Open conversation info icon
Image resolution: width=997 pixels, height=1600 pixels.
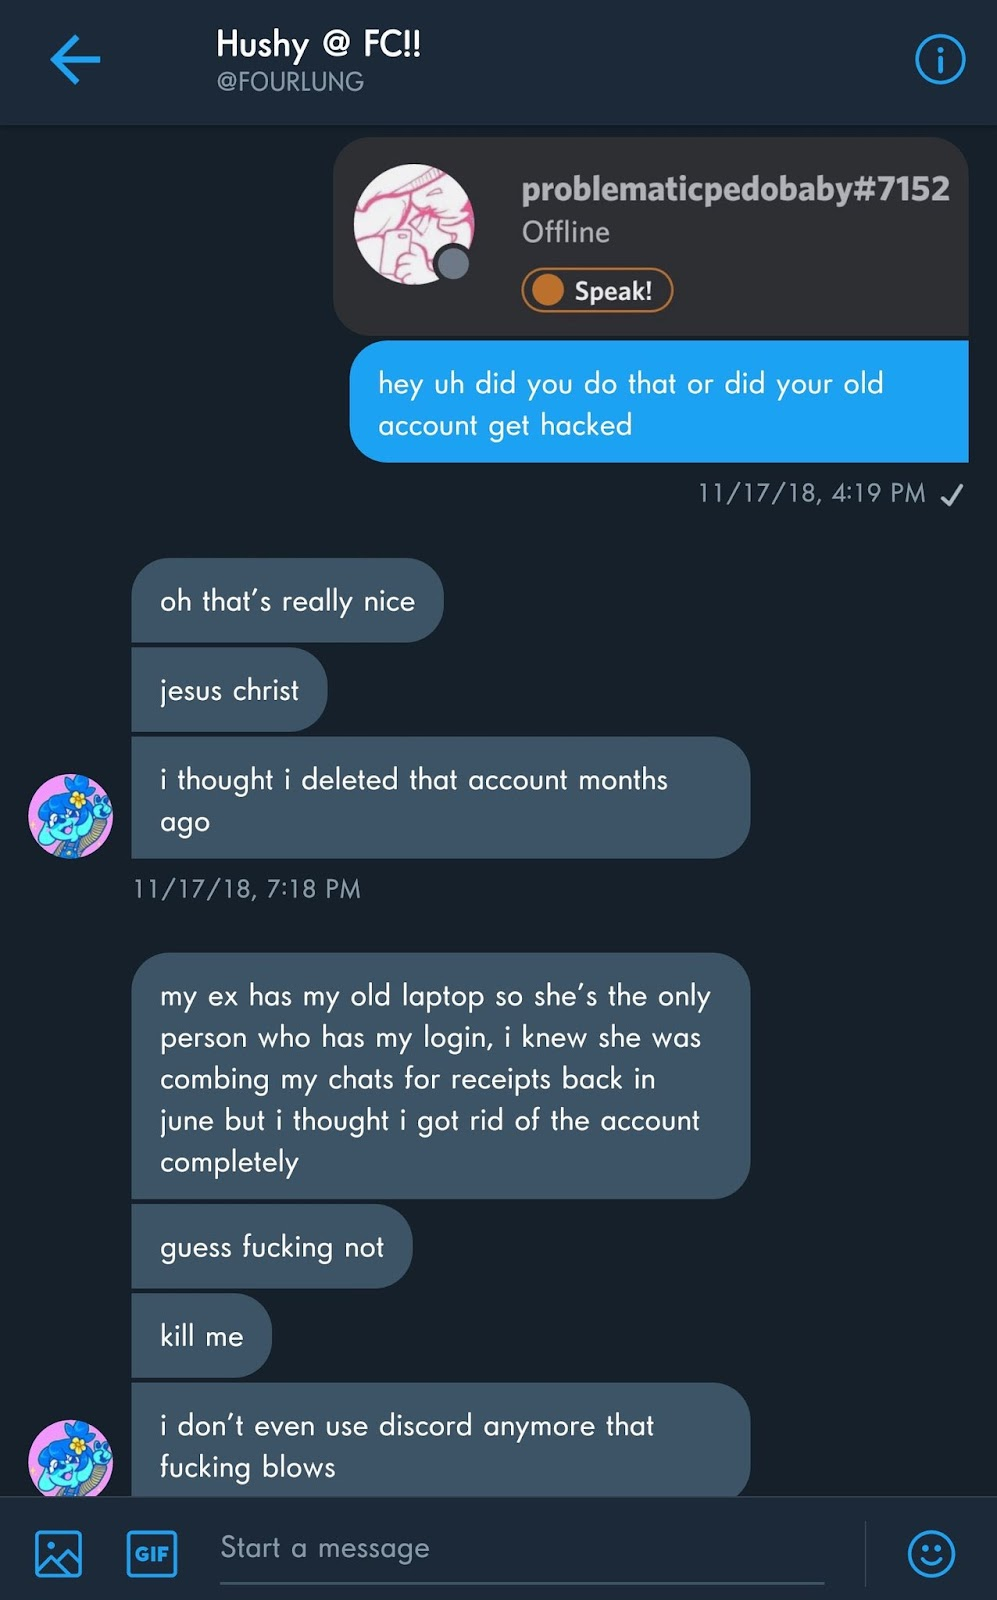coord(940,60)
